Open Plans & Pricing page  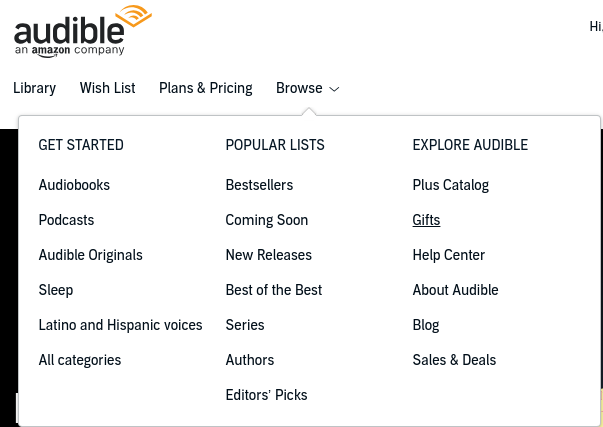point(206,88)
